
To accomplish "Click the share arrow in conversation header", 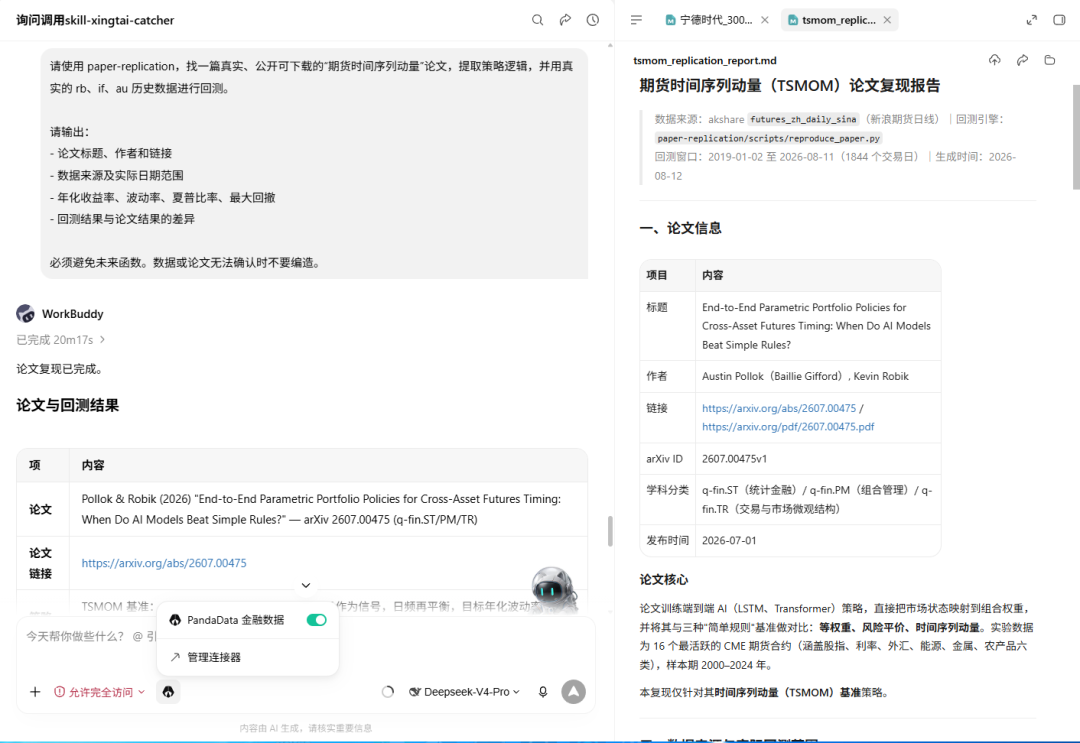I will point(565,20).
